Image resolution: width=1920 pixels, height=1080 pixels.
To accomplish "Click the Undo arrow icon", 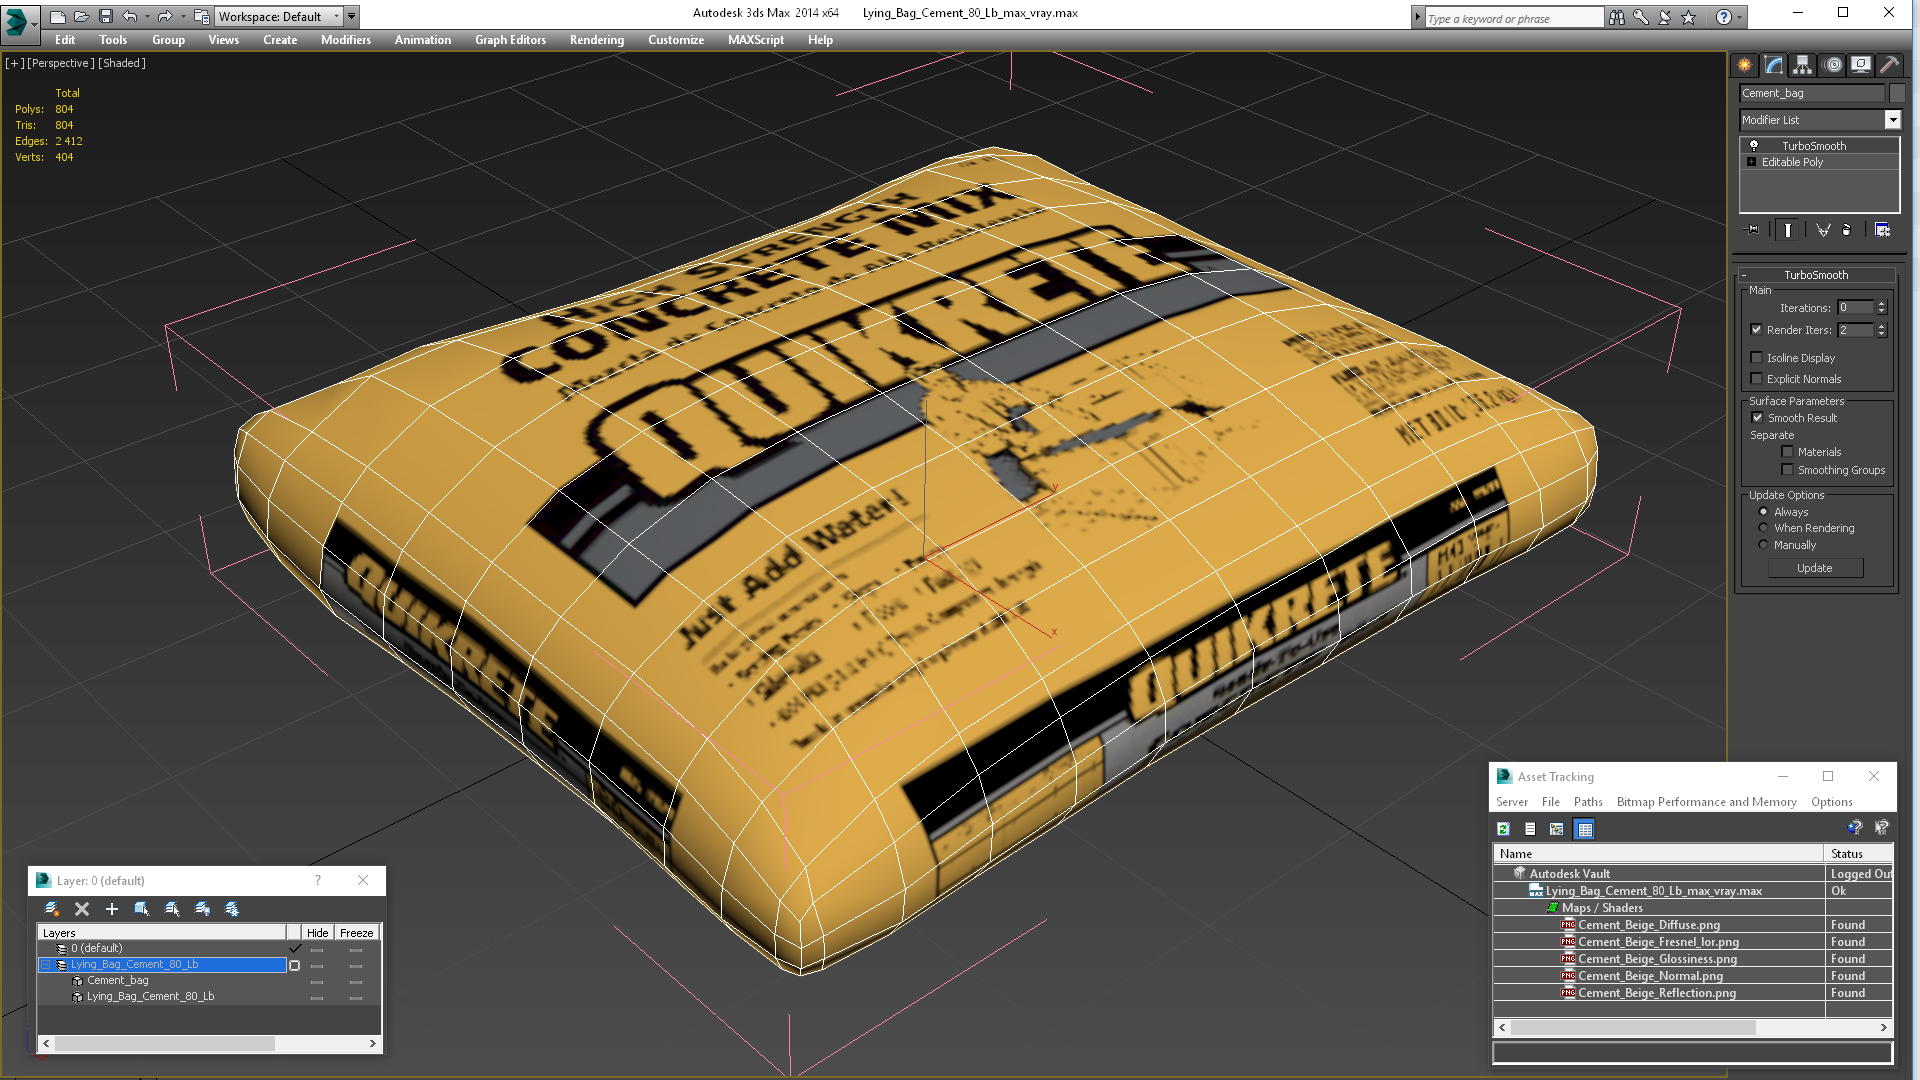I will tap(130, 16).
